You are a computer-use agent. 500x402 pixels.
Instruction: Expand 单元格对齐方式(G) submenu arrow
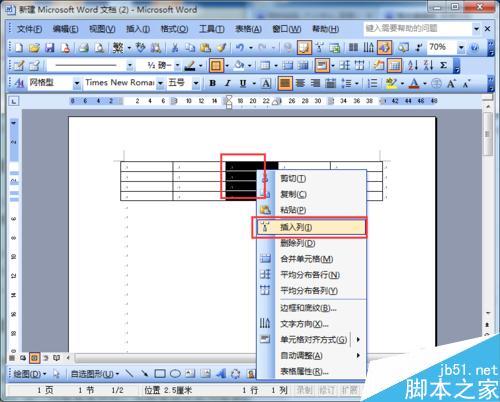tap(358, 340)
